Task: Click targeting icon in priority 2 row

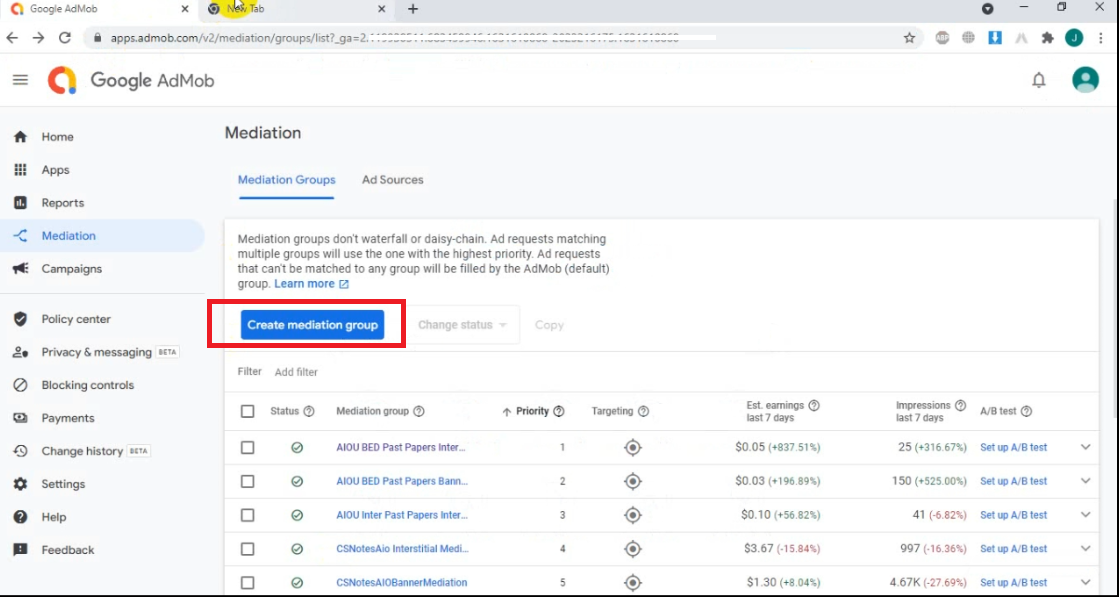Action: click(632, 481)
